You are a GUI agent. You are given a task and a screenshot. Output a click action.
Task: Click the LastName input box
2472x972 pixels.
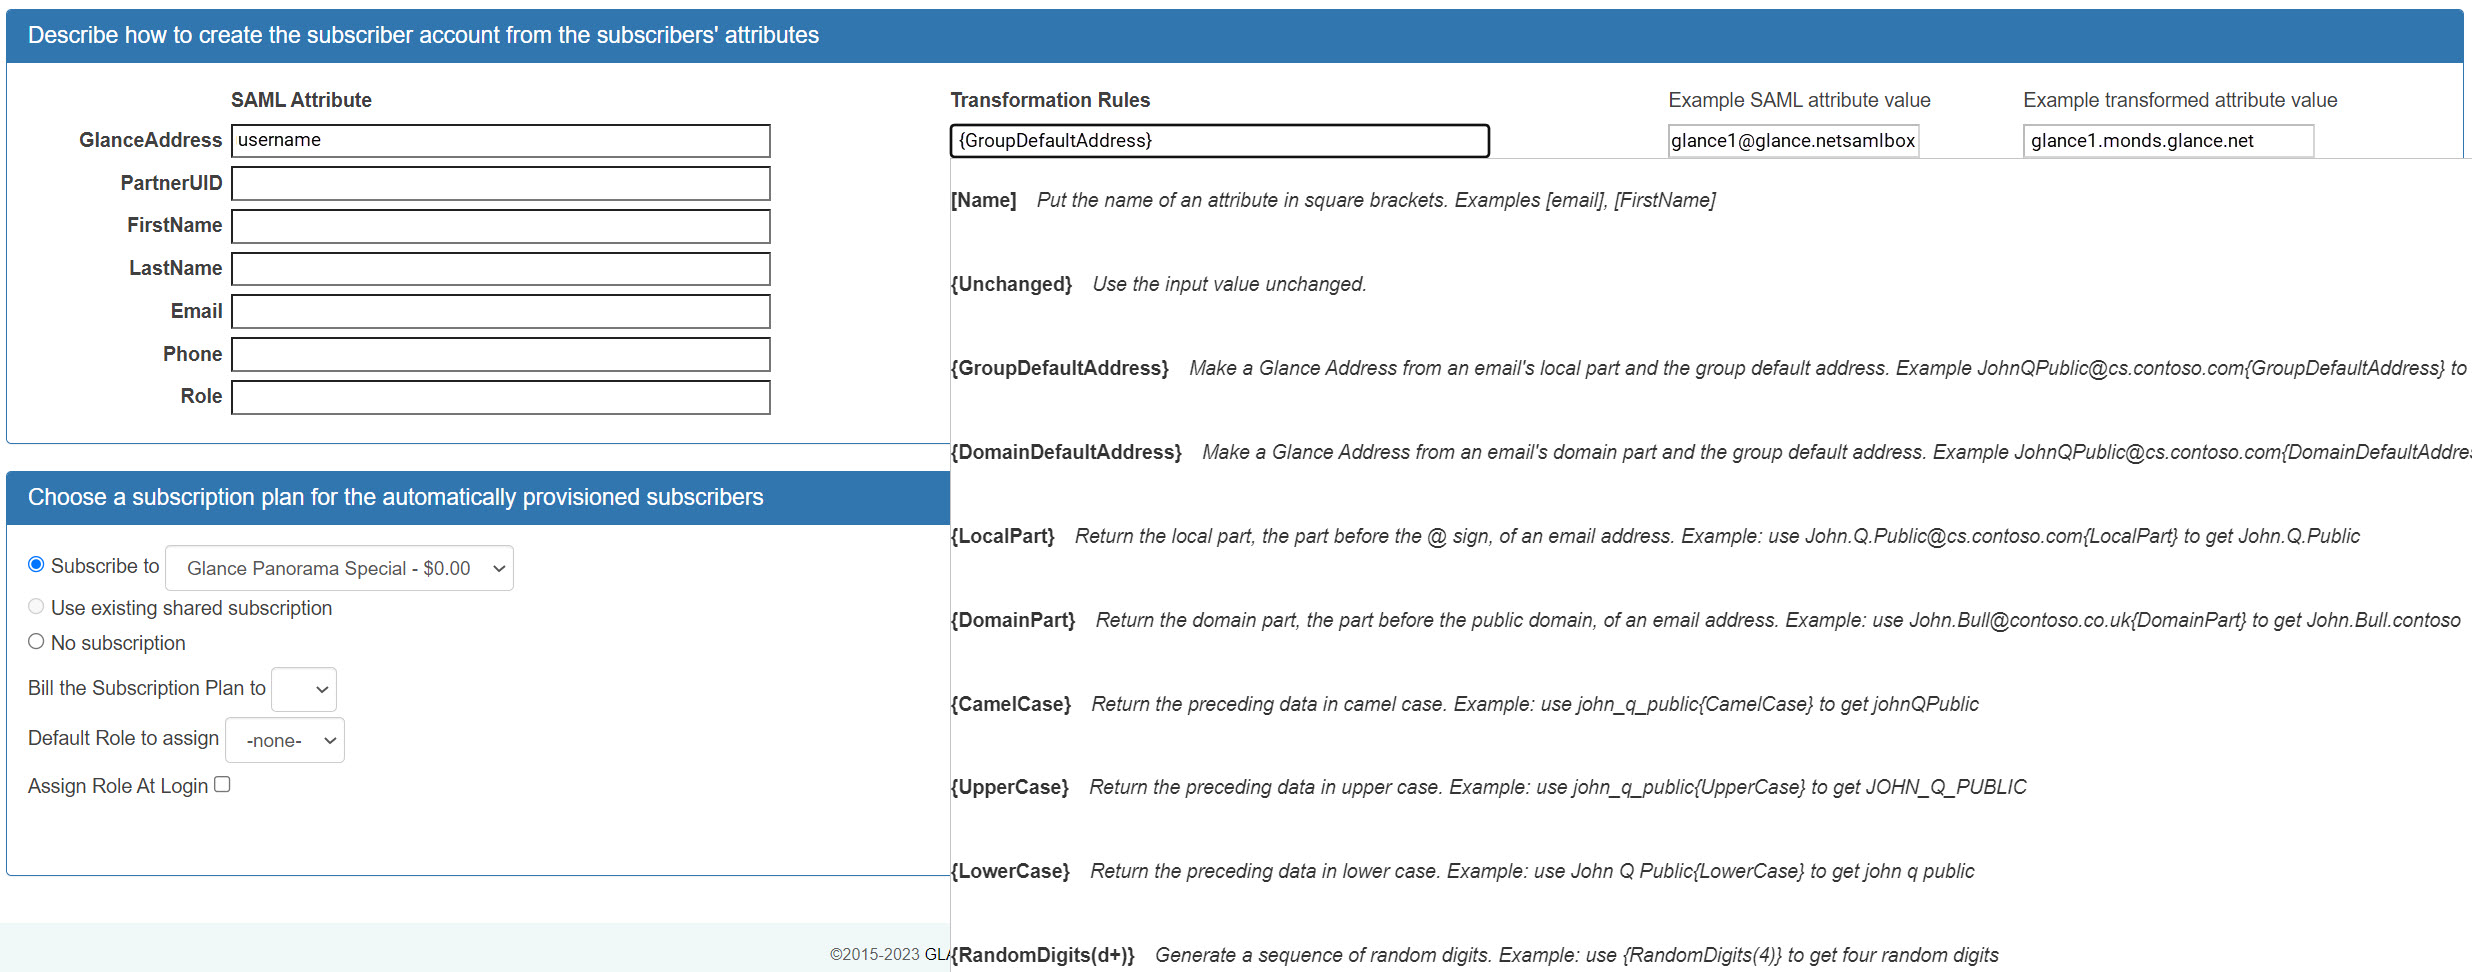point(500,269)
